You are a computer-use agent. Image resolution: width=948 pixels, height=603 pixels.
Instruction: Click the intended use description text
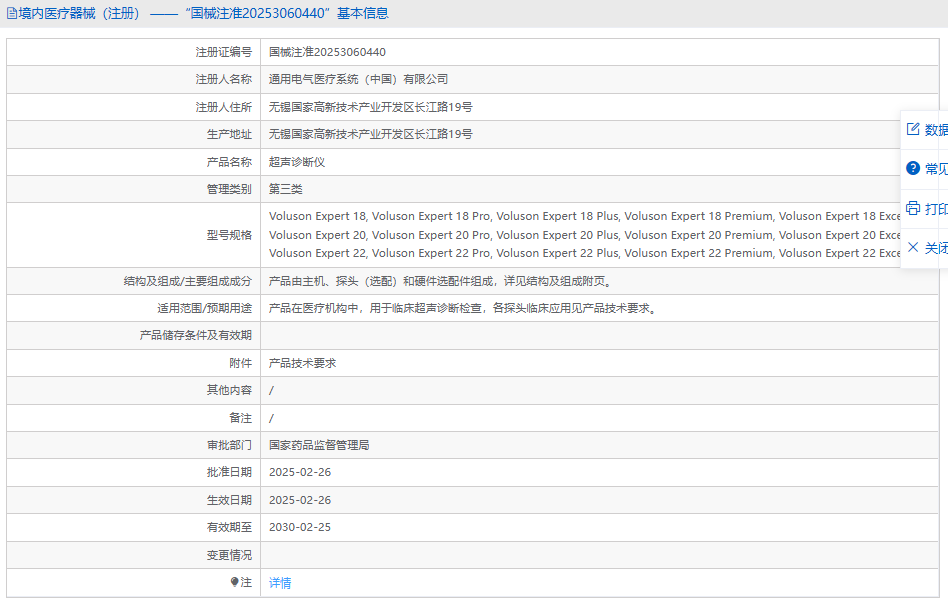point(464,308)
